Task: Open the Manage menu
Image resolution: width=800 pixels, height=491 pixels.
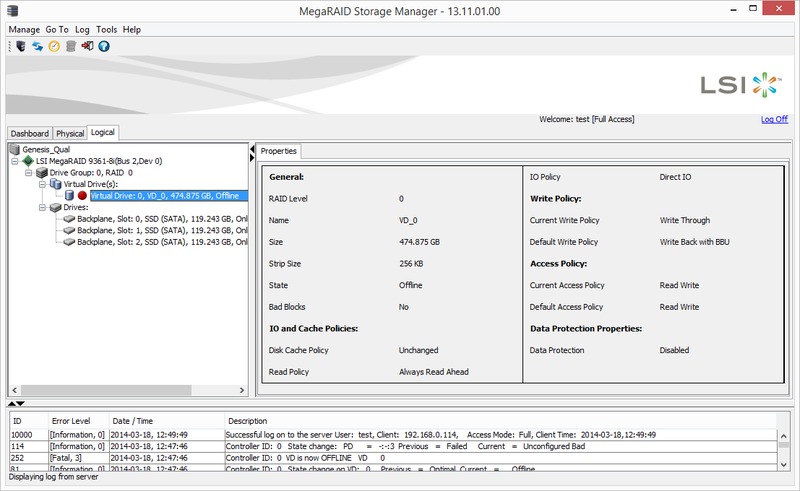Action: (x=24, y=30)
